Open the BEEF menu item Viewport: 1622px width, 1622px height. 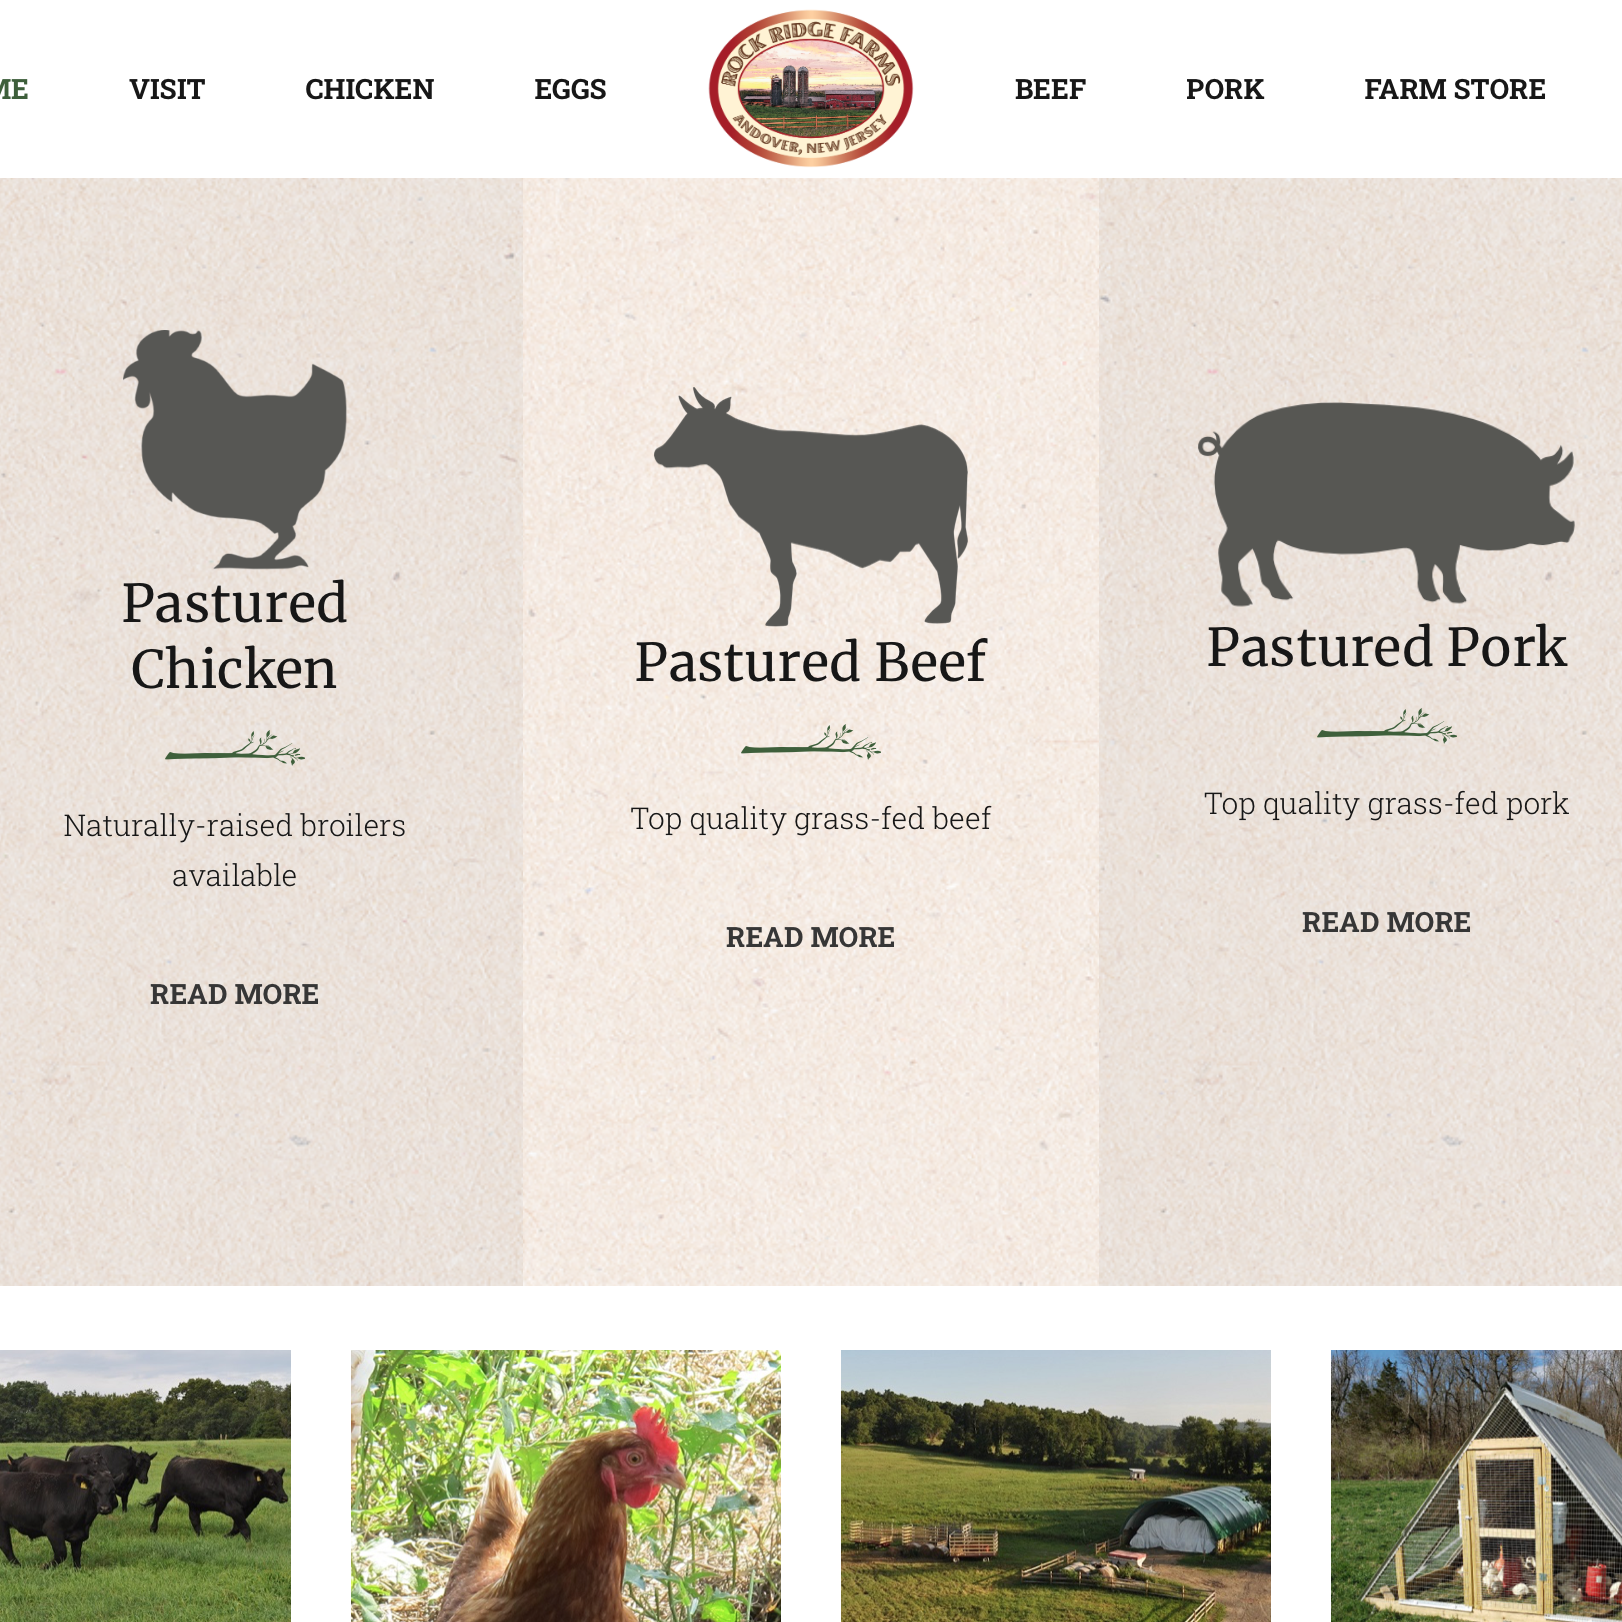point(1050,89)
